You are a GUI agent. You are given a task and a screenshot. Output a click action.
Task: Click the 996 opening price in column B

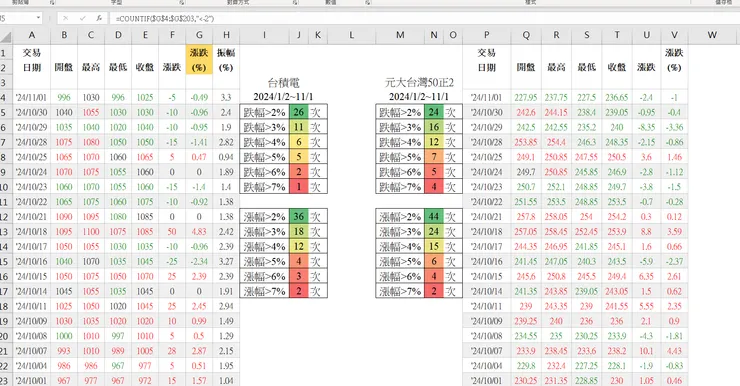pyautogui.click(x=64, y=98)
